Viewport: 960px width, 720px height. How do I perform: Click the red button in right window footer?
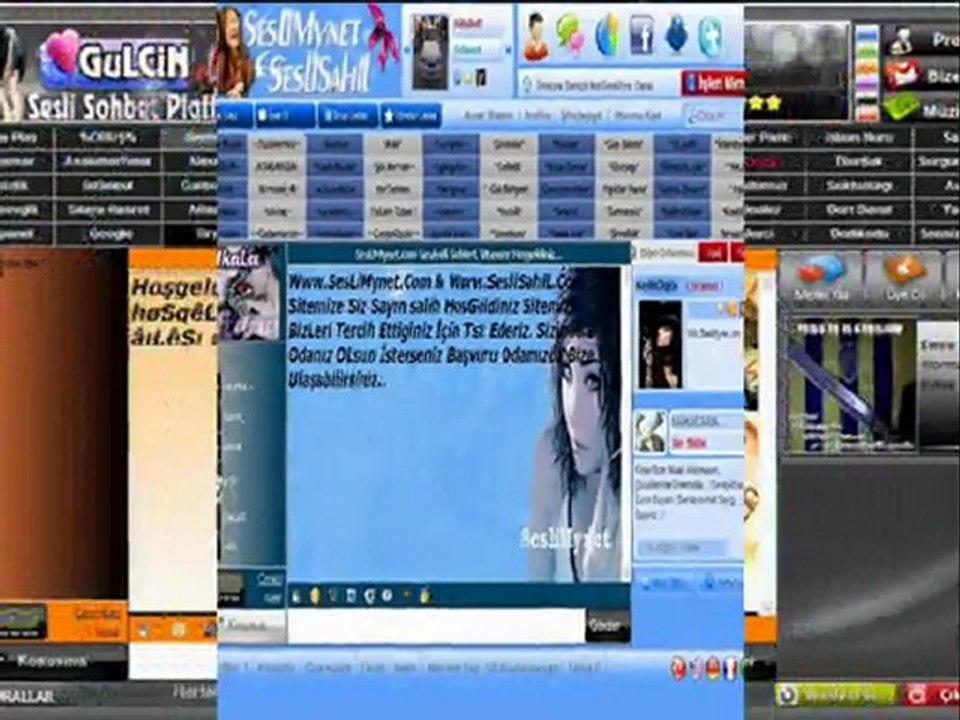coord(932,695)
